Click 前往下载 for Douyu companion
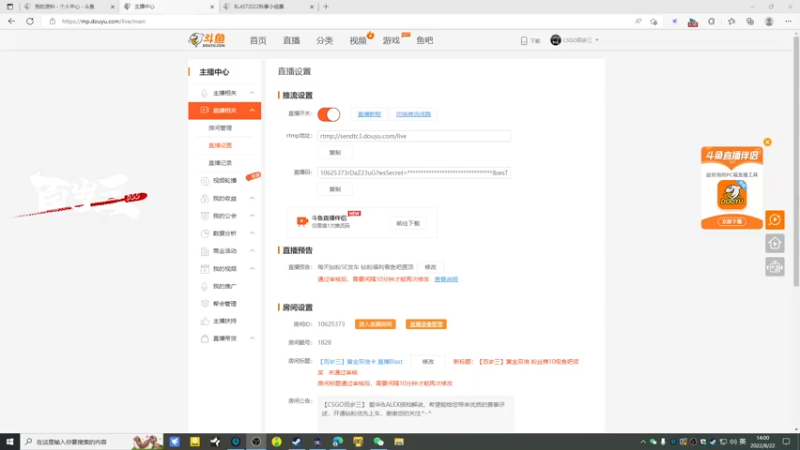Image resolution: width=800 pixels, height=450 pixels. (408, 223)
